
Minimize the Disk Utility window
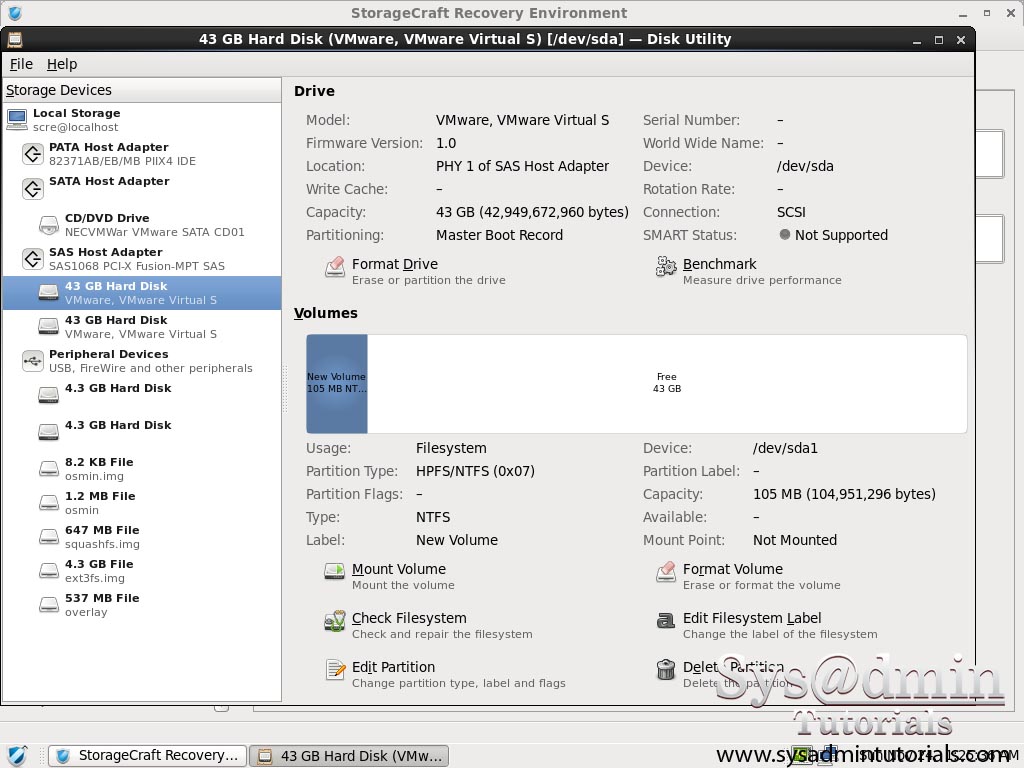[x=917, y=40]
